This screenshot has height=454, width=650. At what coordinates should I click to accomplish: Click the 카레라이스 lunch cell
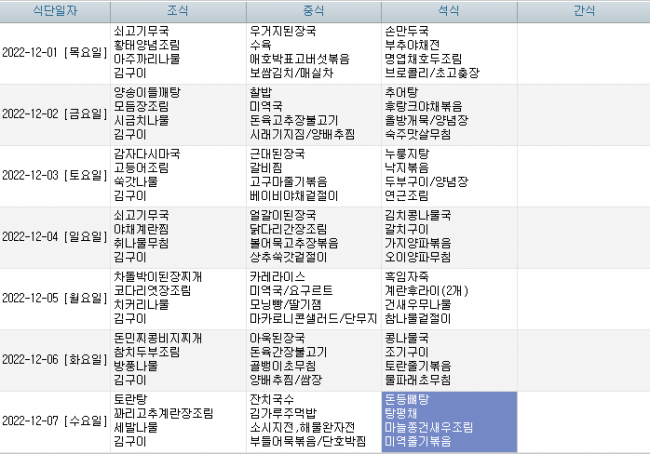pyautogui.click(x=313, y=298)
